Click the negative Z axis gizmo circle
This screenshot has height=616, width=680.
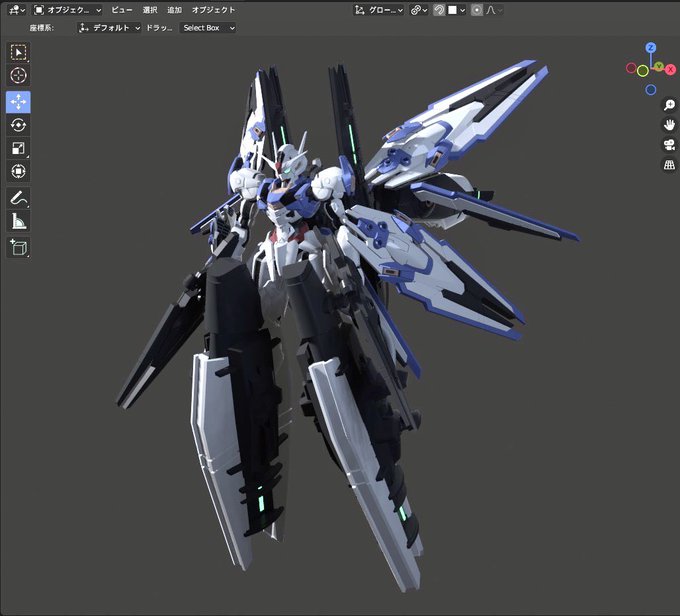(x=651, y=89)
